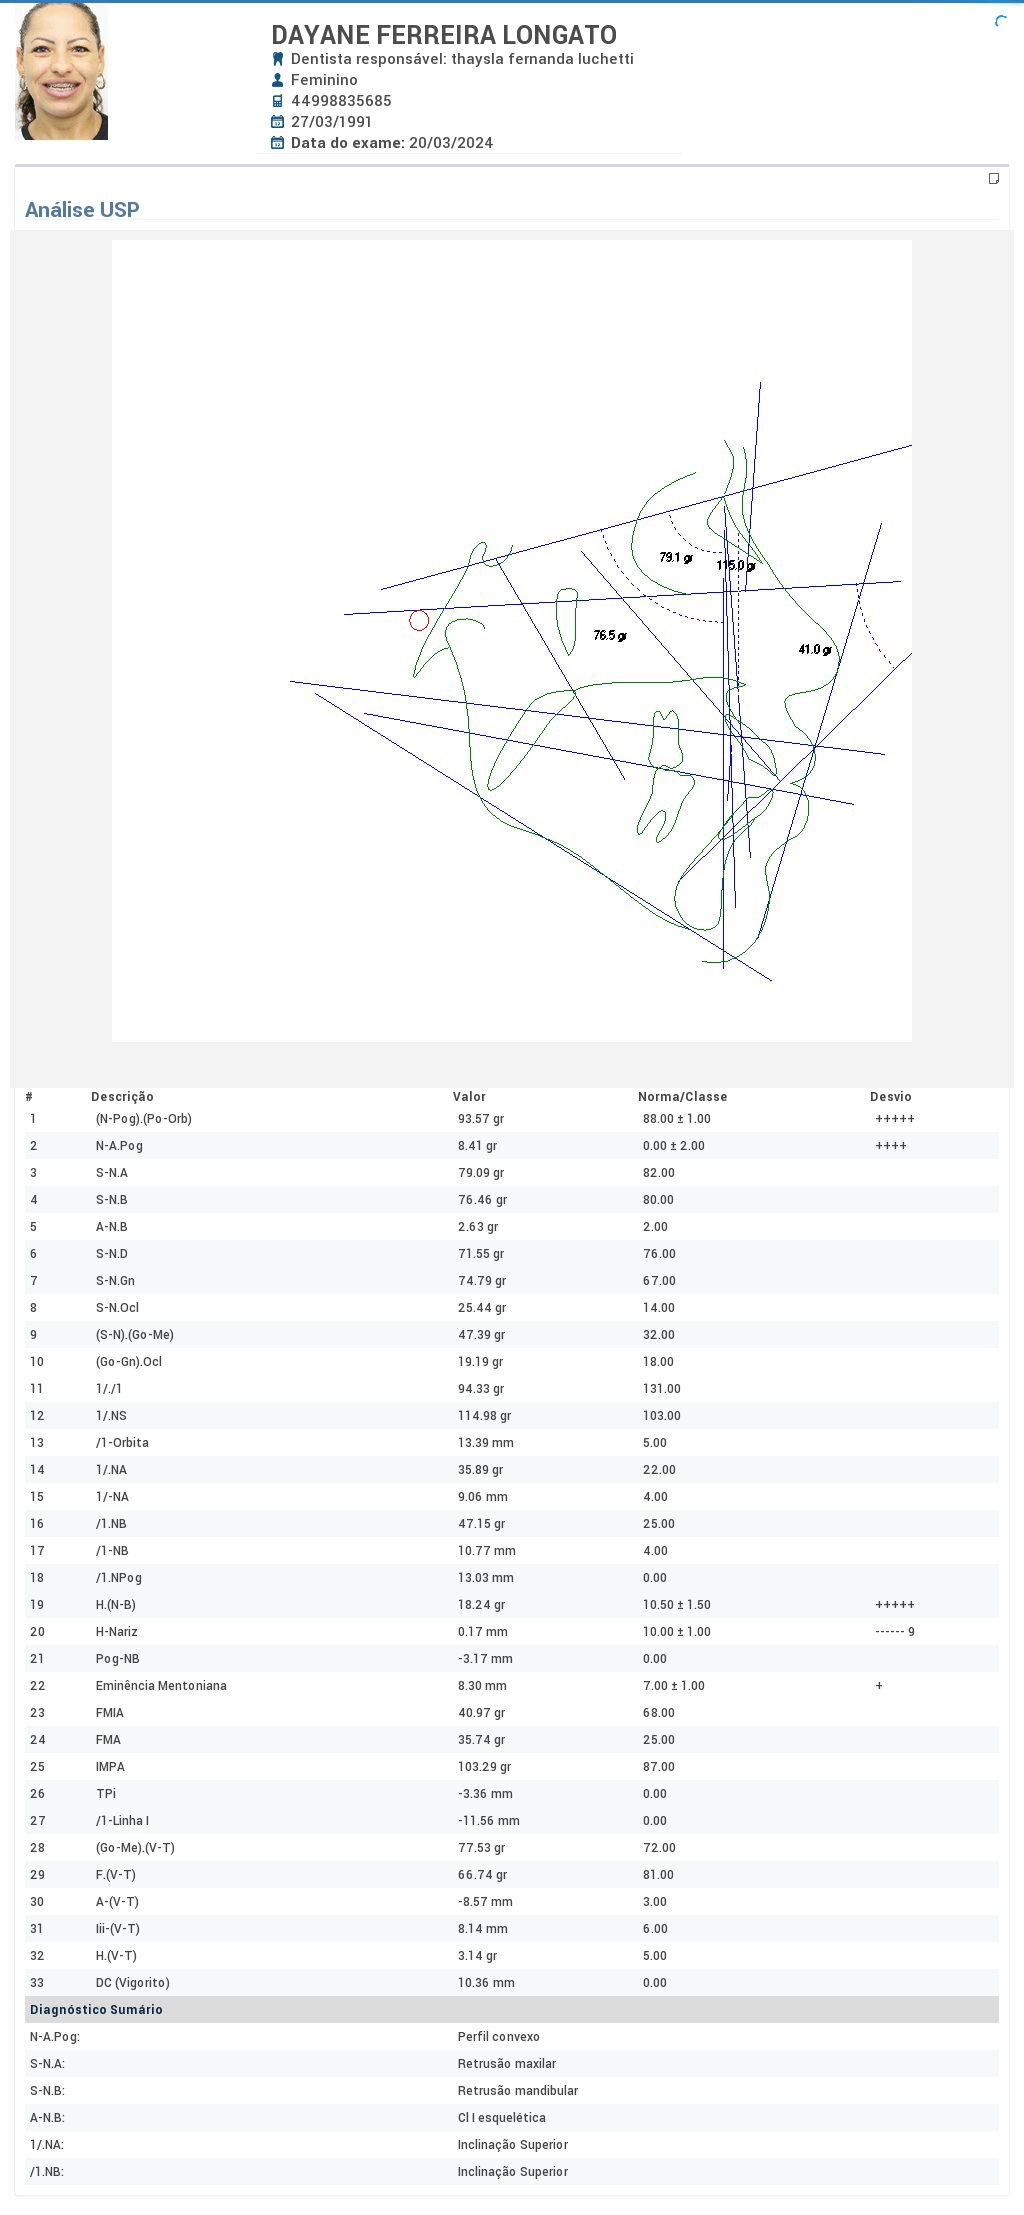The width and height of the screenshot is (1024, 2215).
Task: Click the person icon next to Feminino
Action: [x=278, y=80]
